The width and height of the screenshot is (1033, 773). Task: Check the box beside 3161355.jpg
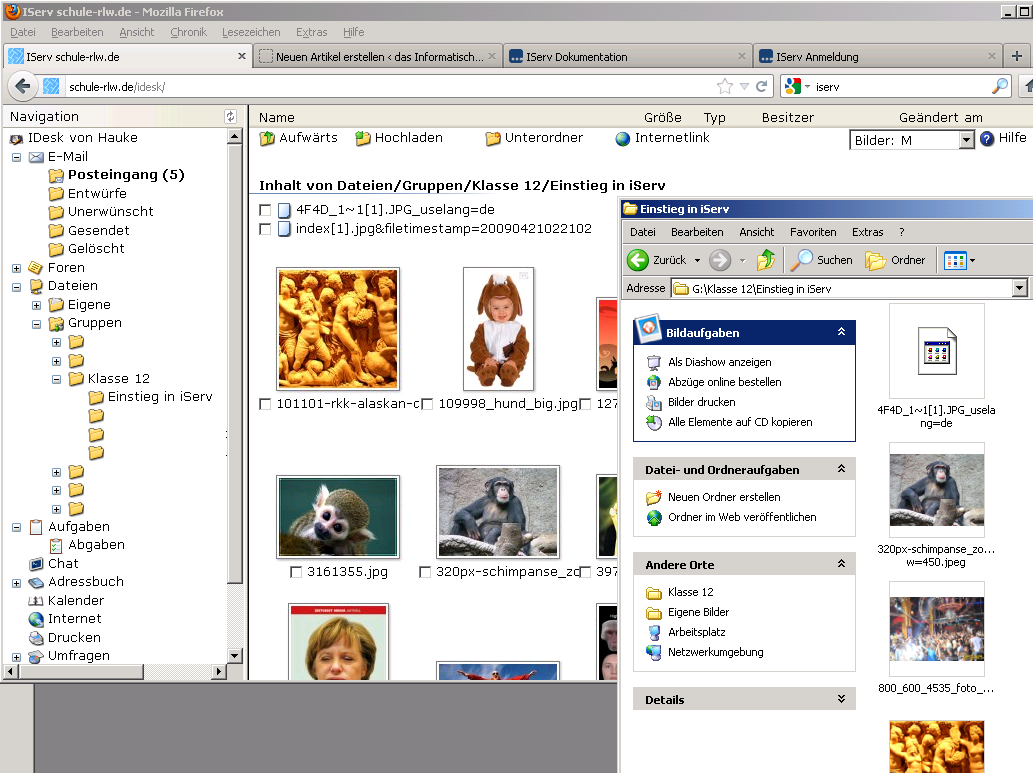295,572
